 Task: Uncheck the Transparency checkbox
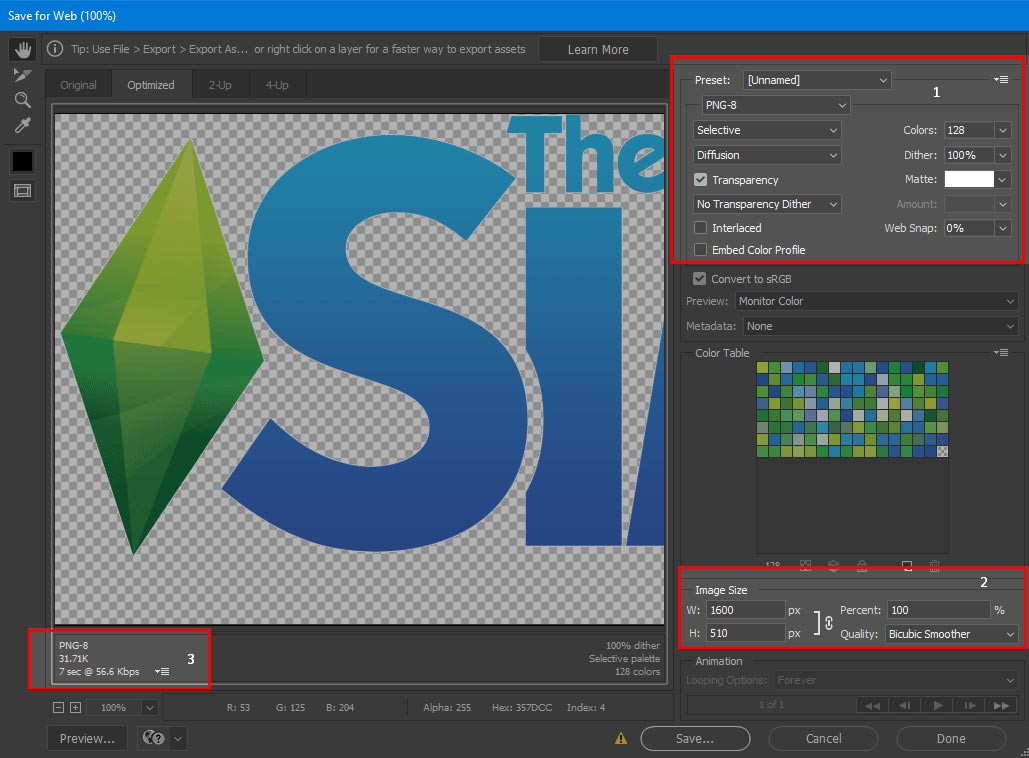click(701, 180)
